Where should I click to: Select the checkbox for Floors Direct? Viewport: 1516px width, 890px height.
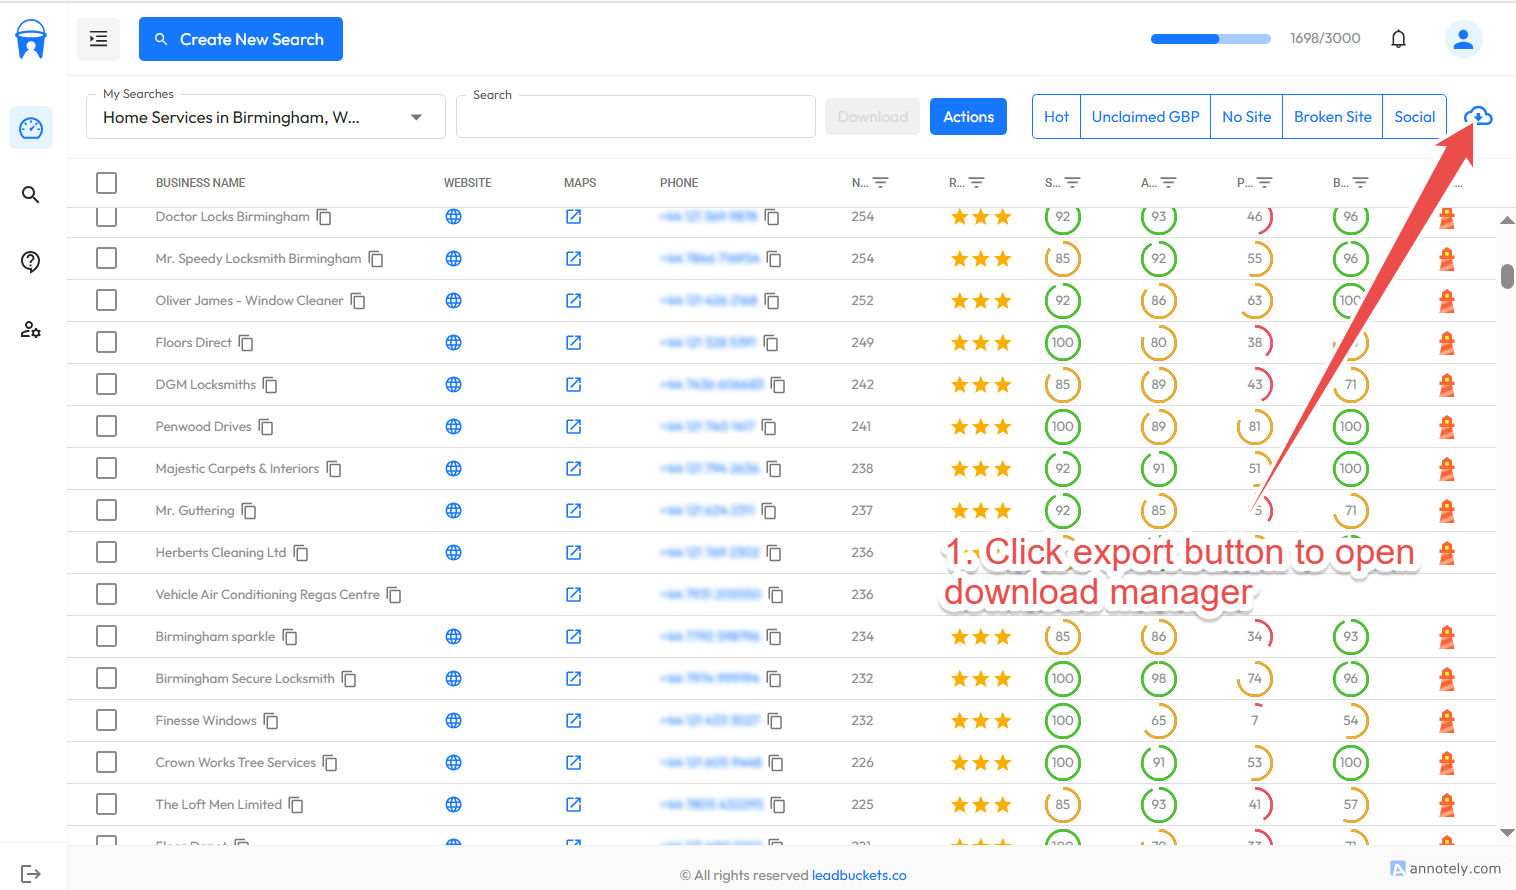(106, 342)
